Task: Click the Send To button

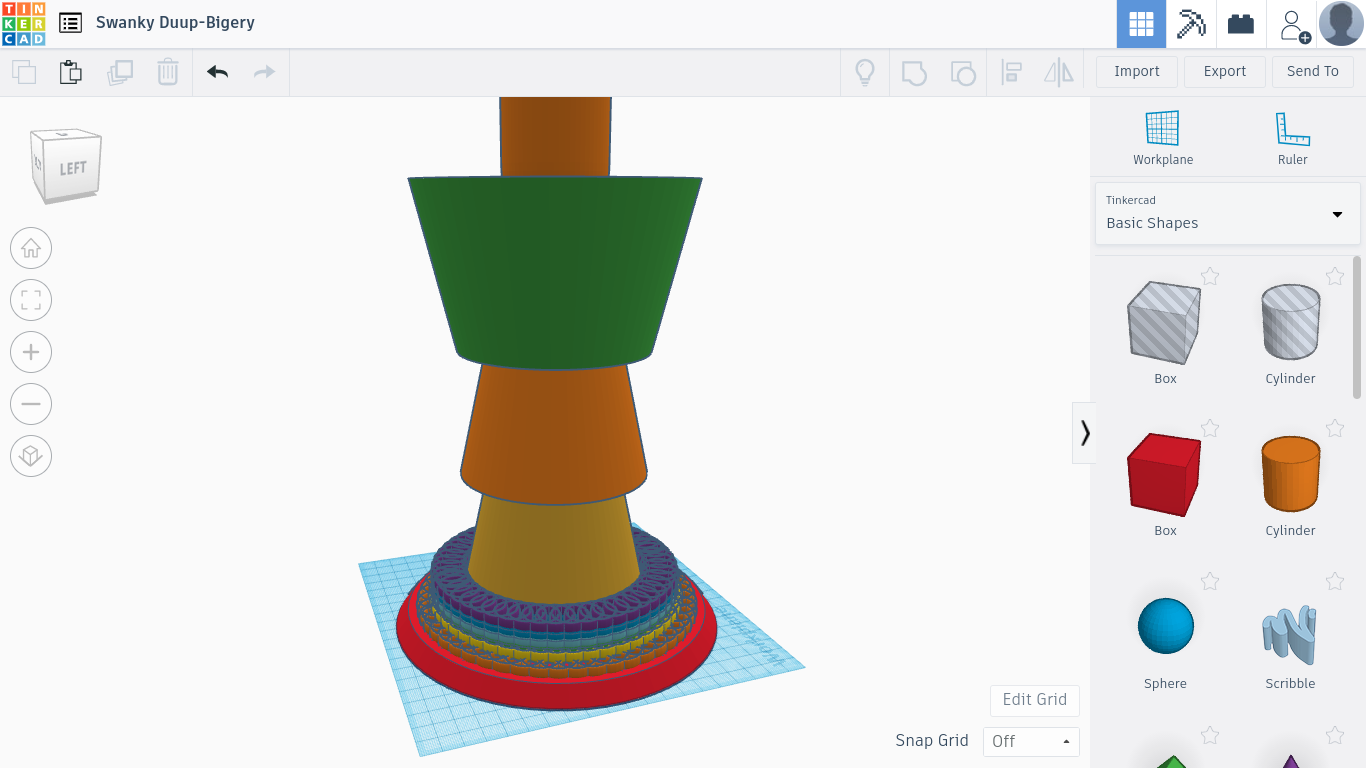Action: coord(1313,71)
